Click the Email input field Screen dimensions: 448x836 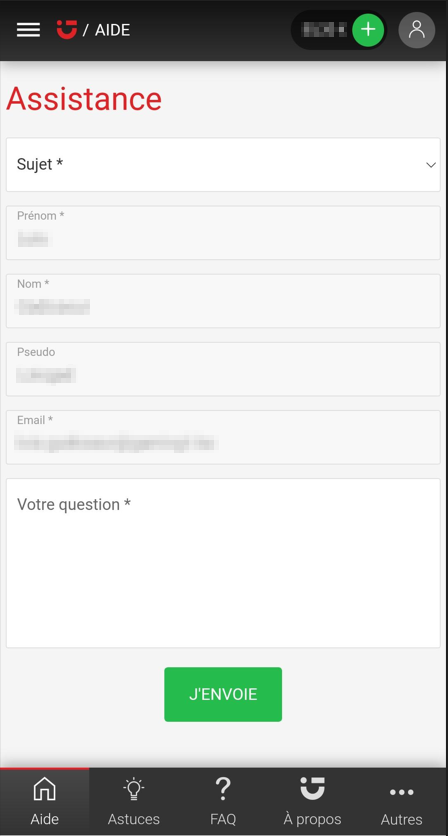tap(223, 437)
